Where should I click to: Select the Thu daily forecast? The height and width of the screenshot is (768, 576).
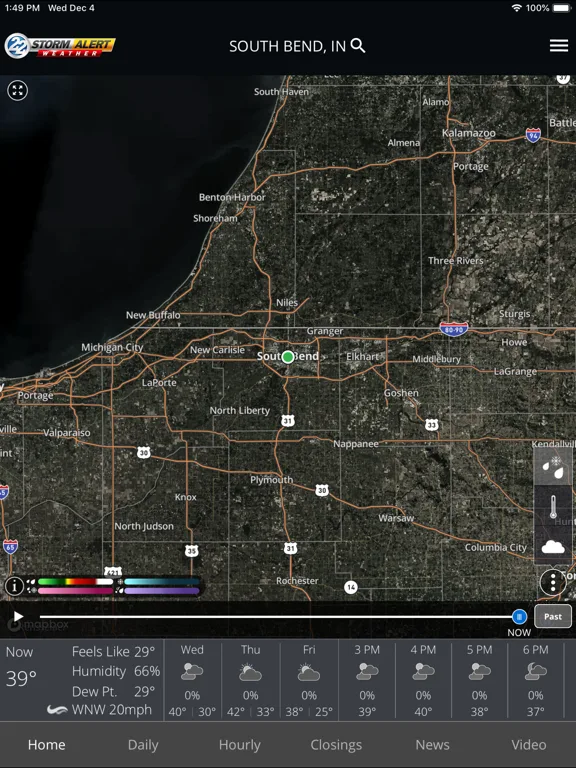pyautogui.click(x=250, y=680)
